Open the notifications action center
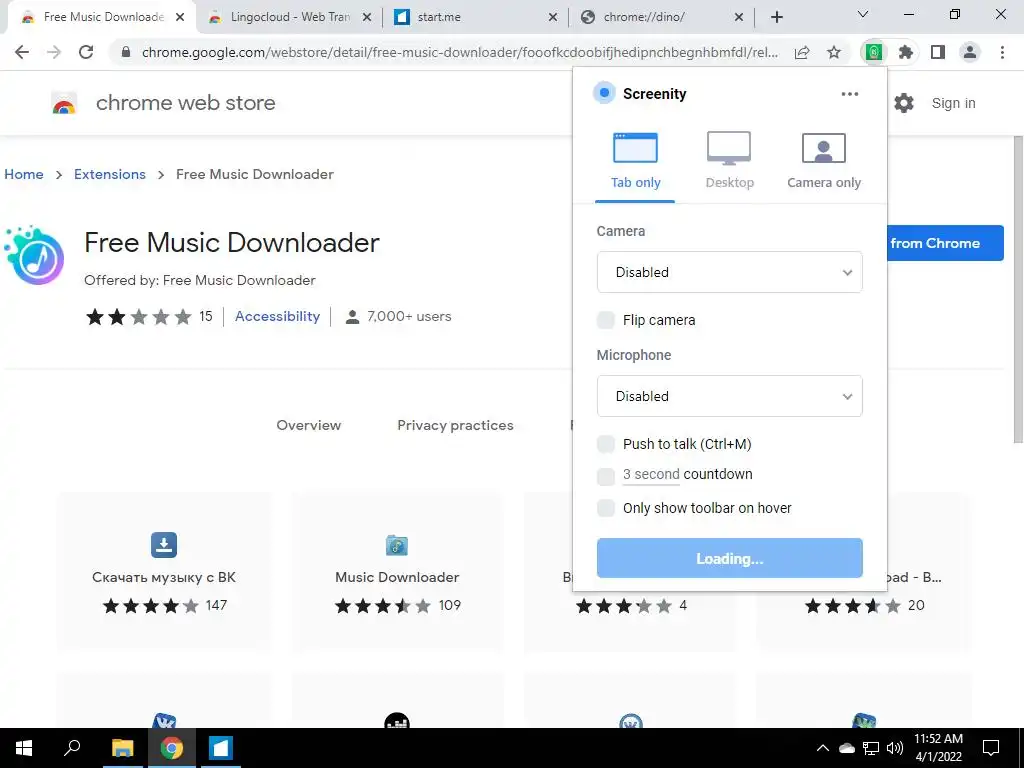Screen dimensions: 1024x768 [x=991, y=748]
